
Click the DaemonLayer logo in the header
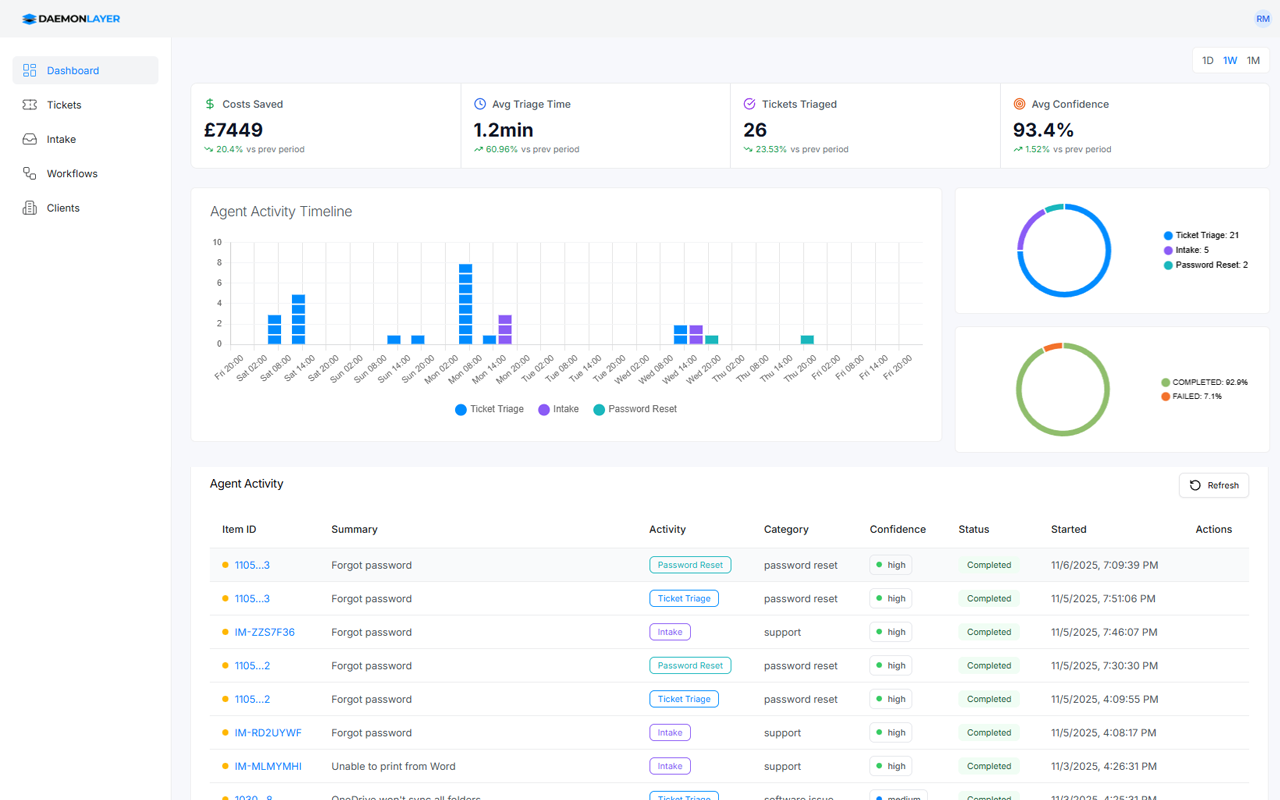click(x=70, y=18)
